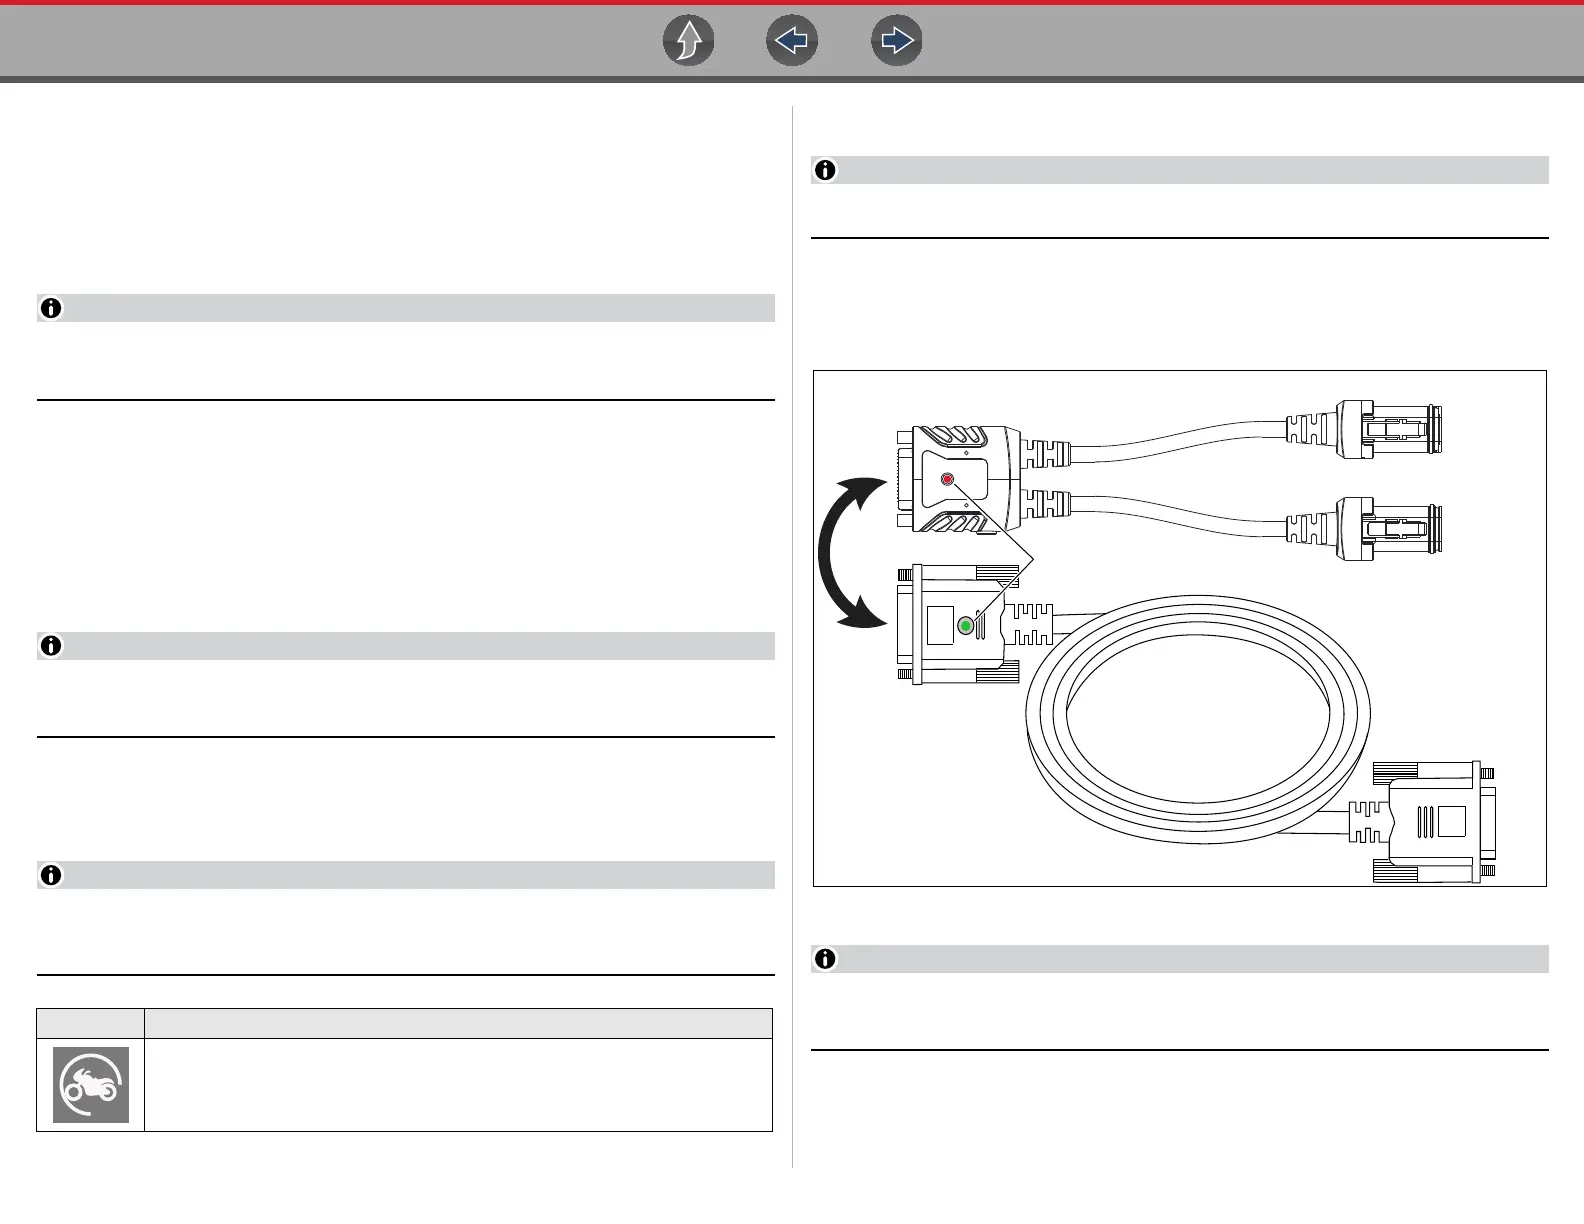Click the coiled cable in the diagram
1584x1224 pixels.
[x=1199, y=719]
